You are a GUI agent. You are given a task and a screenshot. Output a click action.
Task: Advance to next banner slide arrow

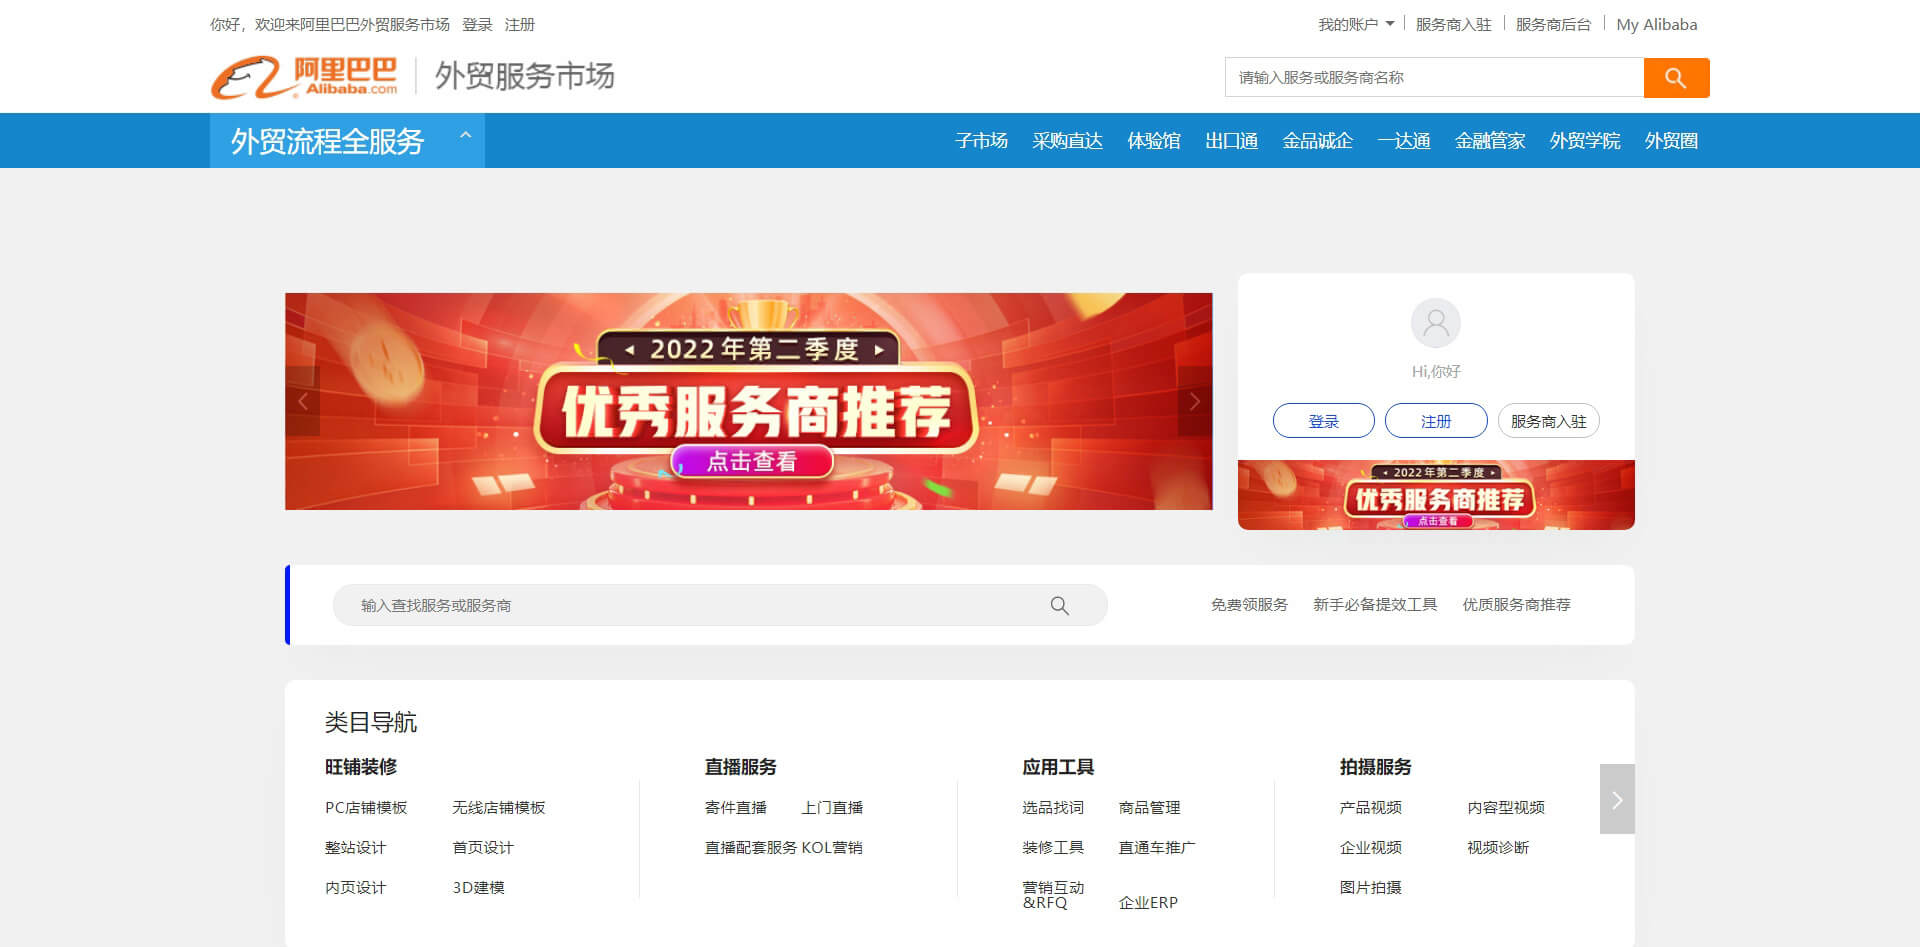click(x=1194, y=401)
